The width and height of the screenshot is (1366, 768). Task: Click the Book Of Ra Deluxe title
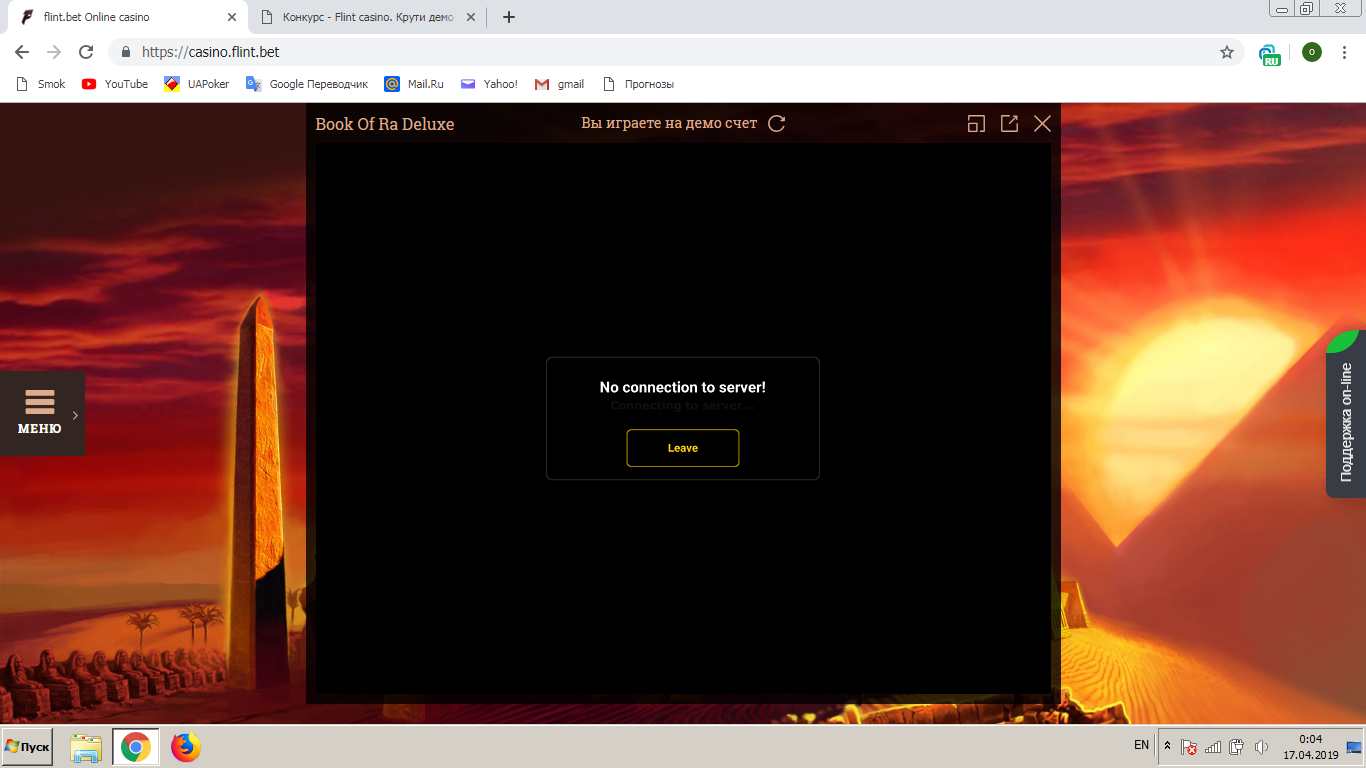tap(385, 124)
